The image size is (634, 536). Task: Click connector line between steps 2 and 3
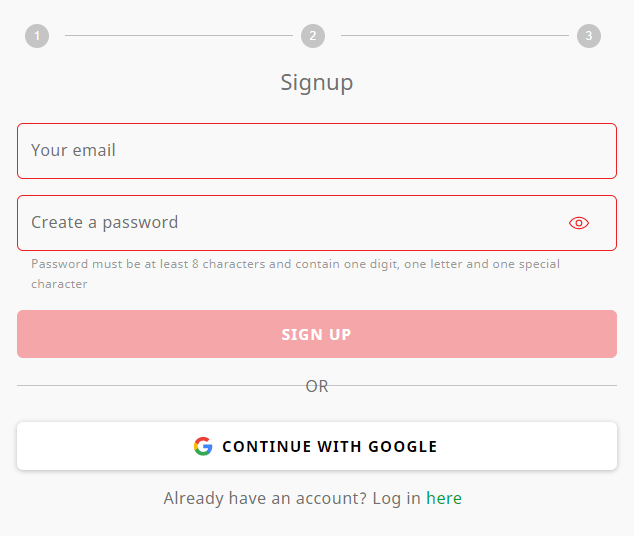455,36
